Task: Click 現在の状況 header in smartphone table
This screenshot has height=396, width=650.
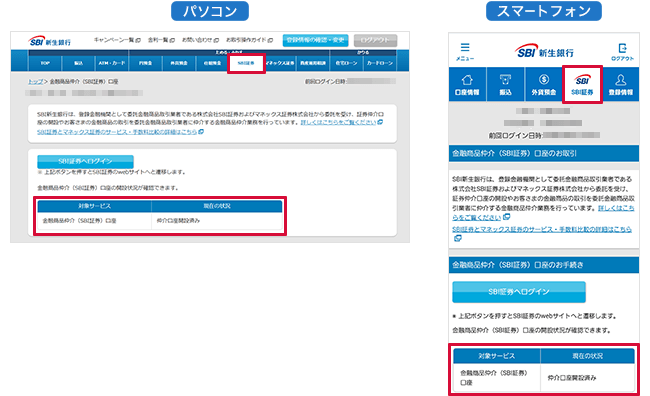Action: (x=587, y=356)
